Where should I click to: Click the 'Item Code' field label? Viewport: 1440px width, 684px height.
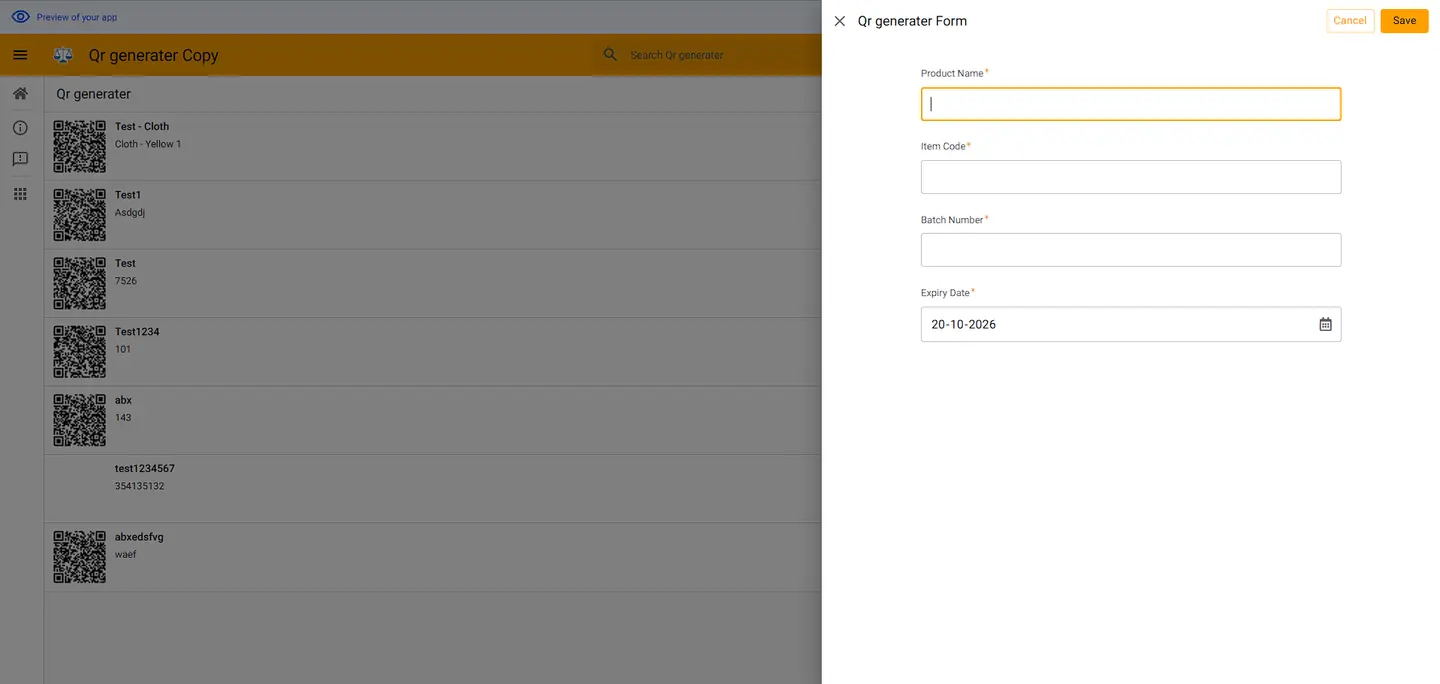pos(943,146)
